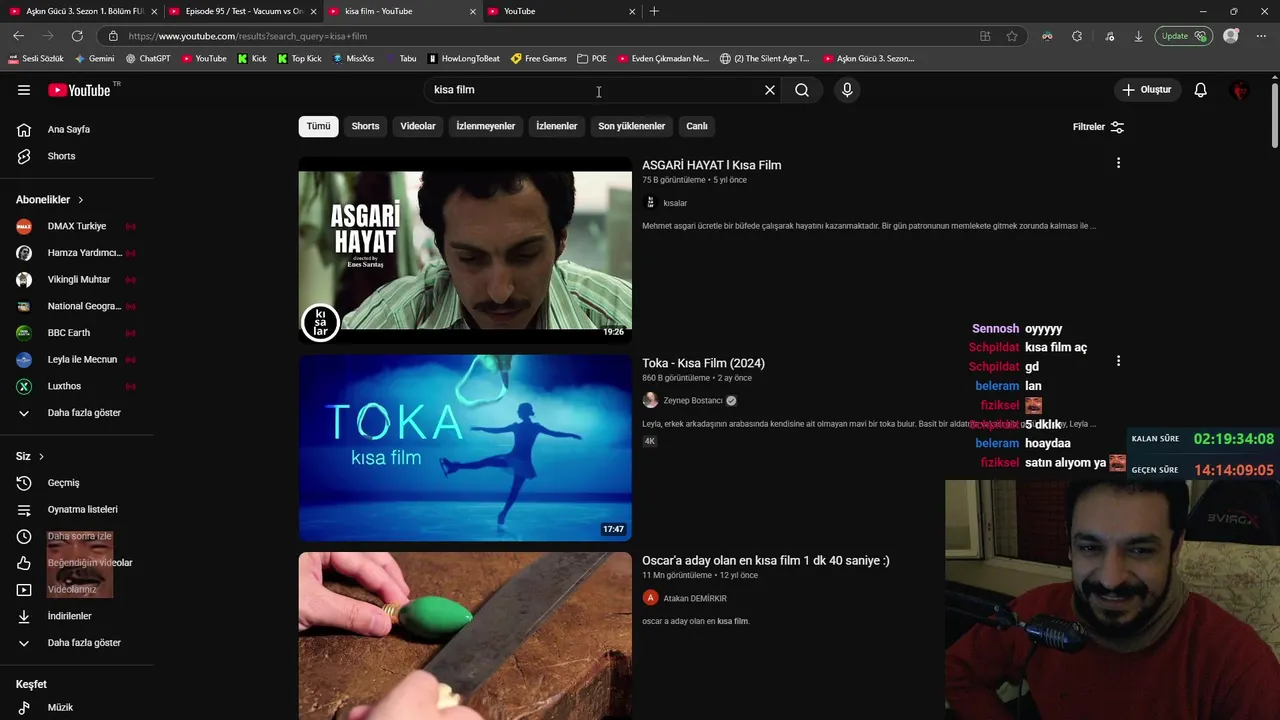The width and height of the screenshot is (1280, 720).
Task: Close the kısa film - YouTube tab
Action: pyautogui.click(x=473, y=11)
